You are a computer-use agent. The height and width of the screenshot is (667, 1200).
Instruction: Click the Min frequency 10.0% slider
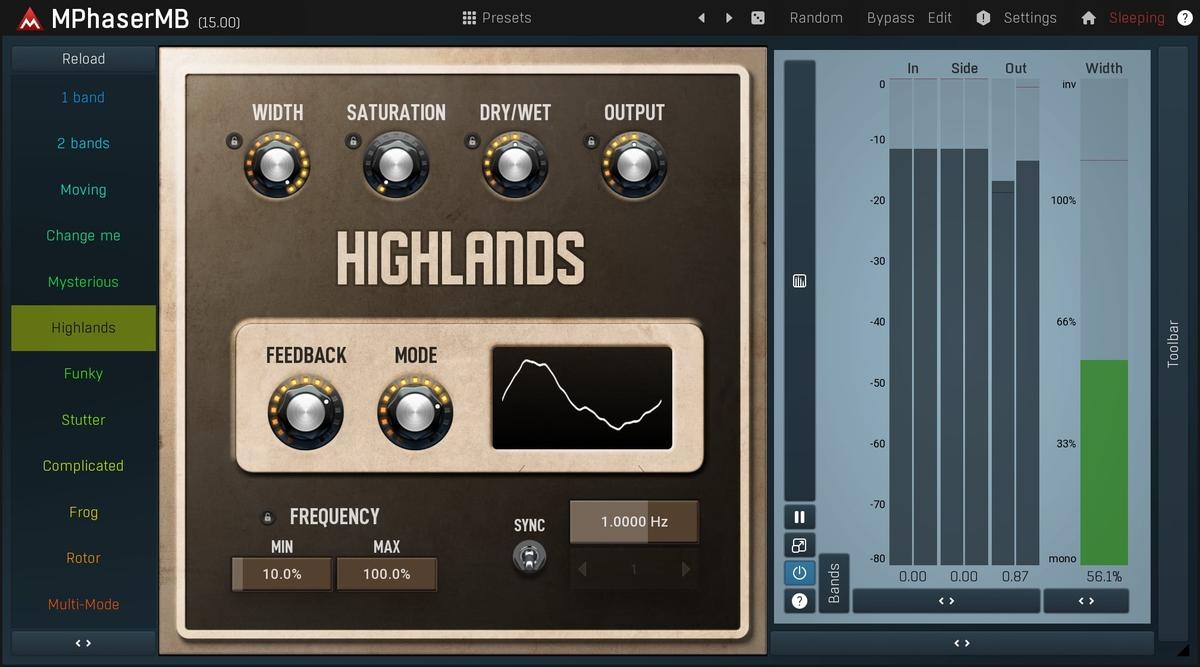[x=282, y=574]
